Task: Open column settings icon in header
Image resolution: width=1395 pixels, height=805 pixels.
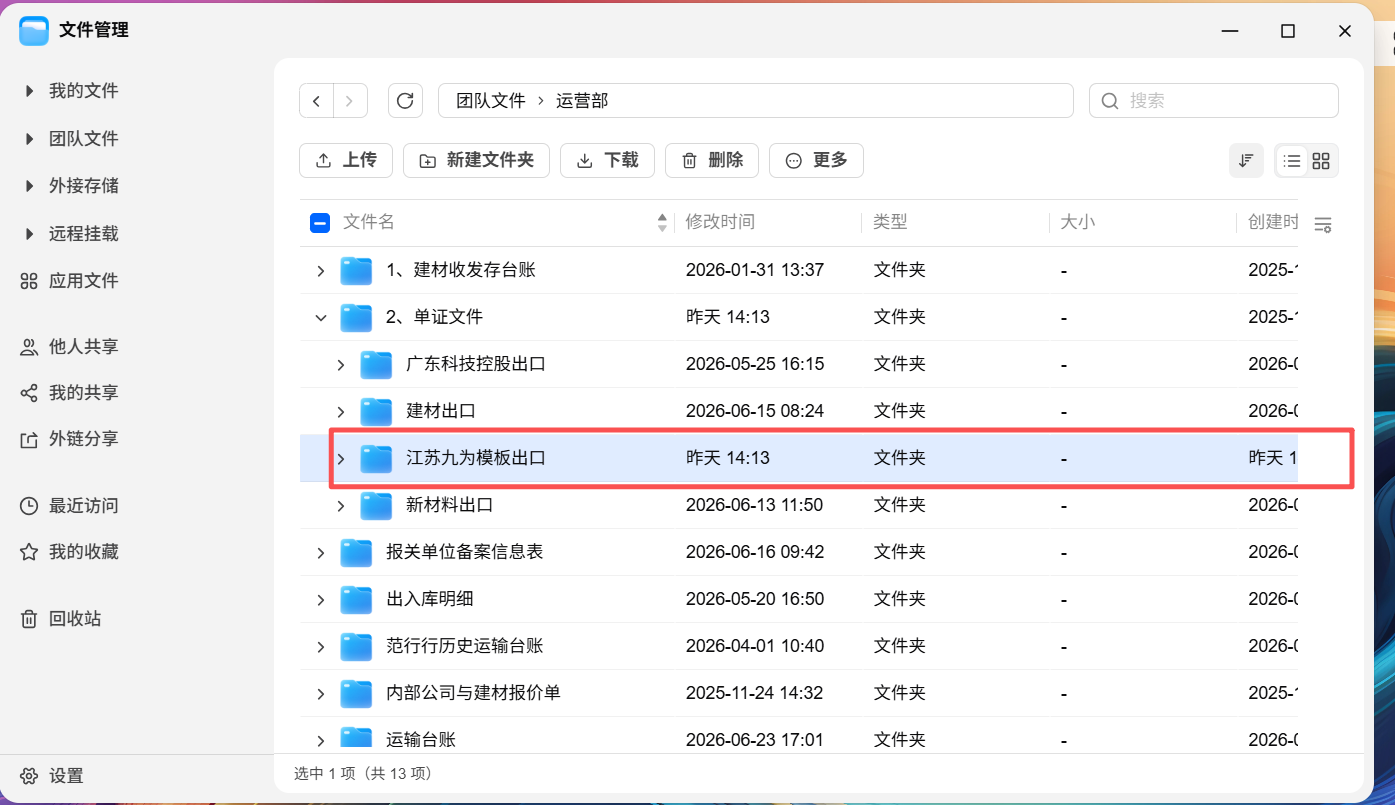Action: [1323, 224]
